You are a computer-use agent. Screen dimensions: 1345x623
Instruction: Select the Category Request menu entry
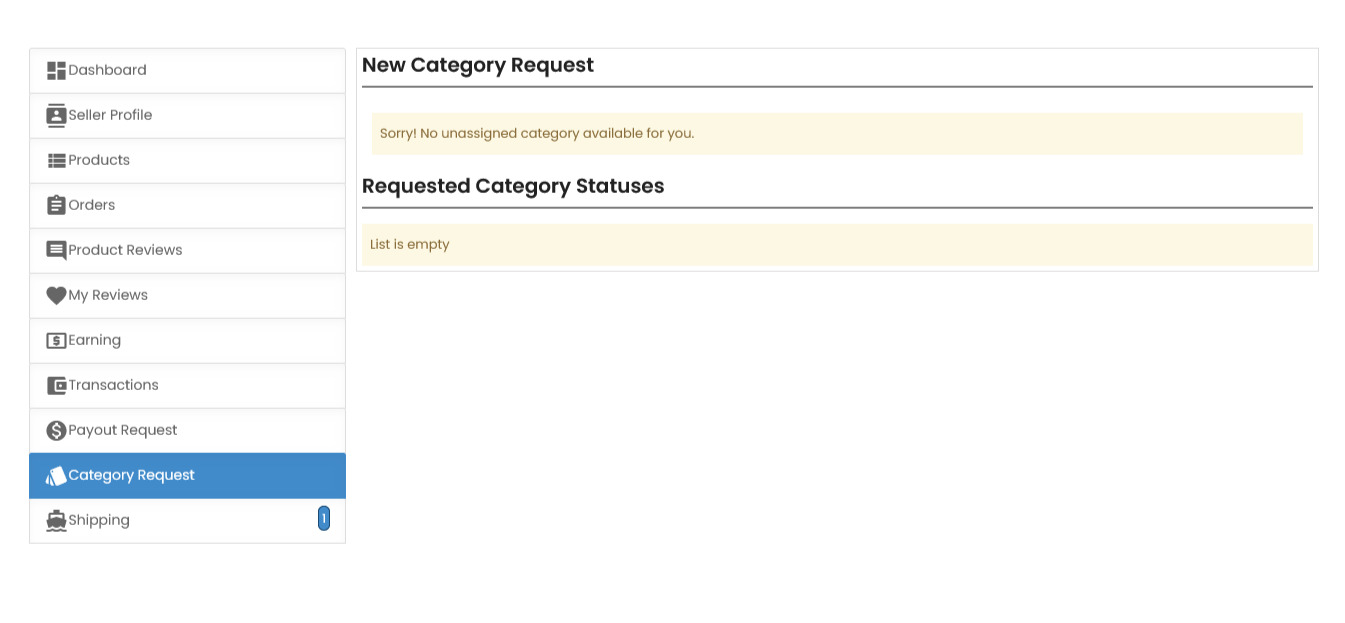tap(131, 476)
